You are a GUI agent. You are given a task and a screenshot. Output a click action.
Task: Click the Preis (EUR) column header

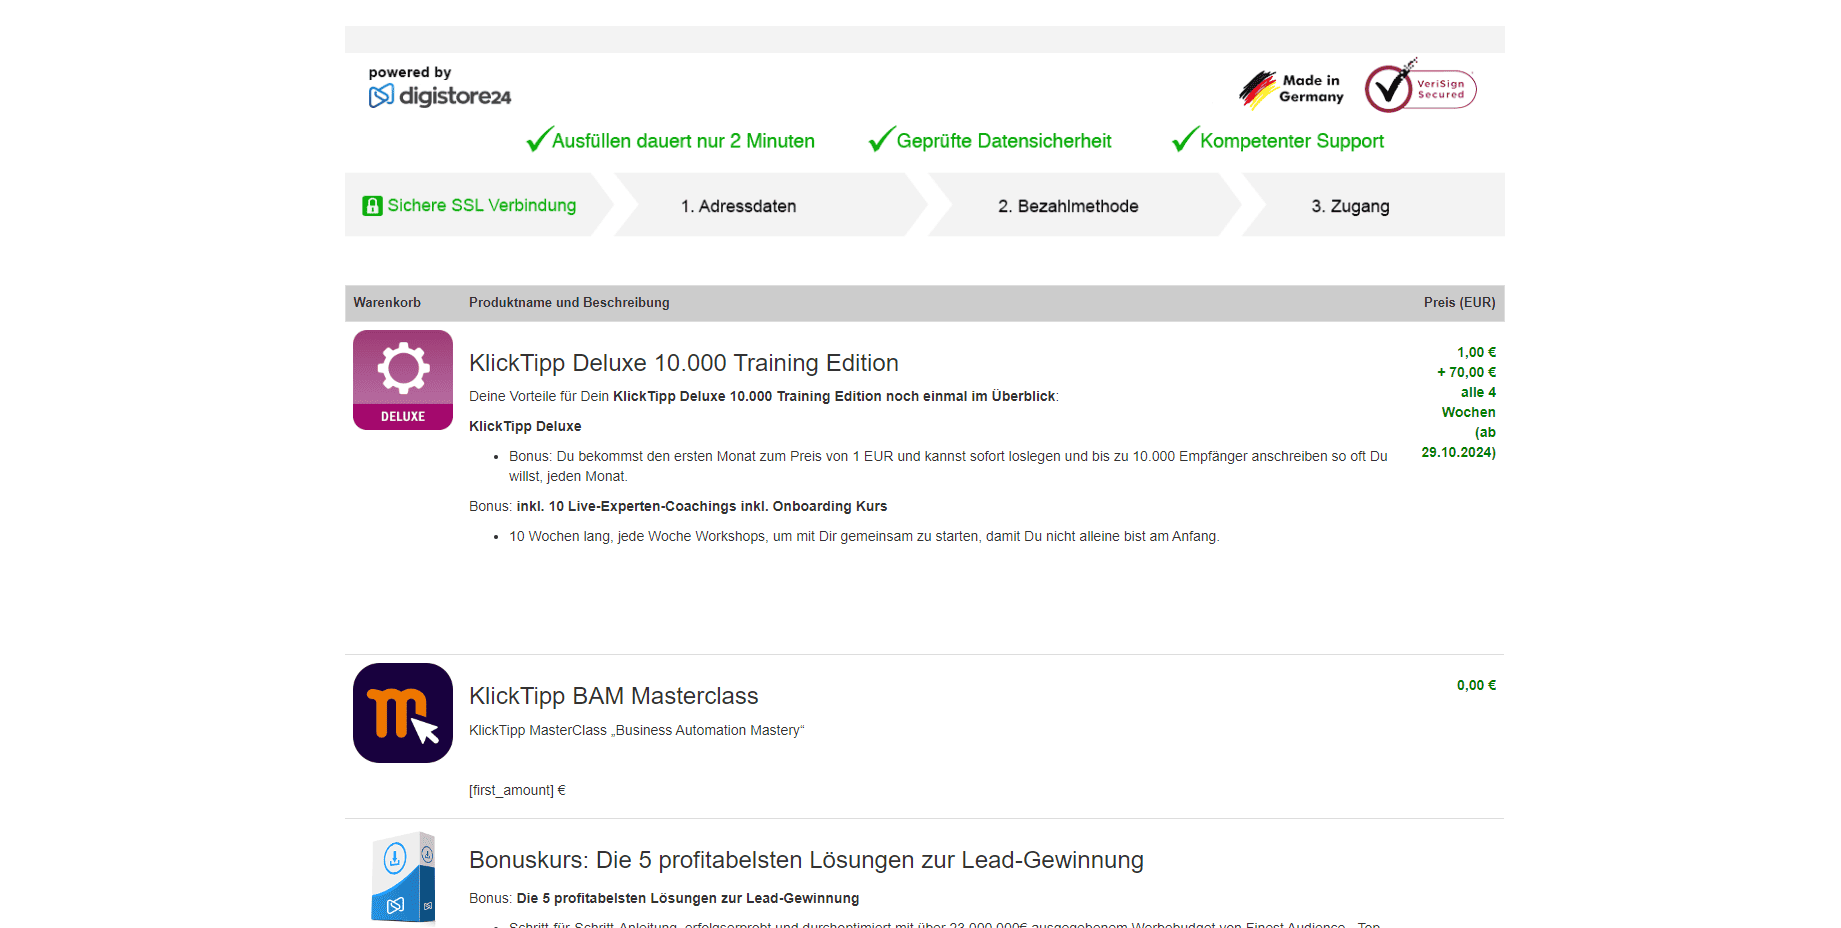coord(1460,302)
